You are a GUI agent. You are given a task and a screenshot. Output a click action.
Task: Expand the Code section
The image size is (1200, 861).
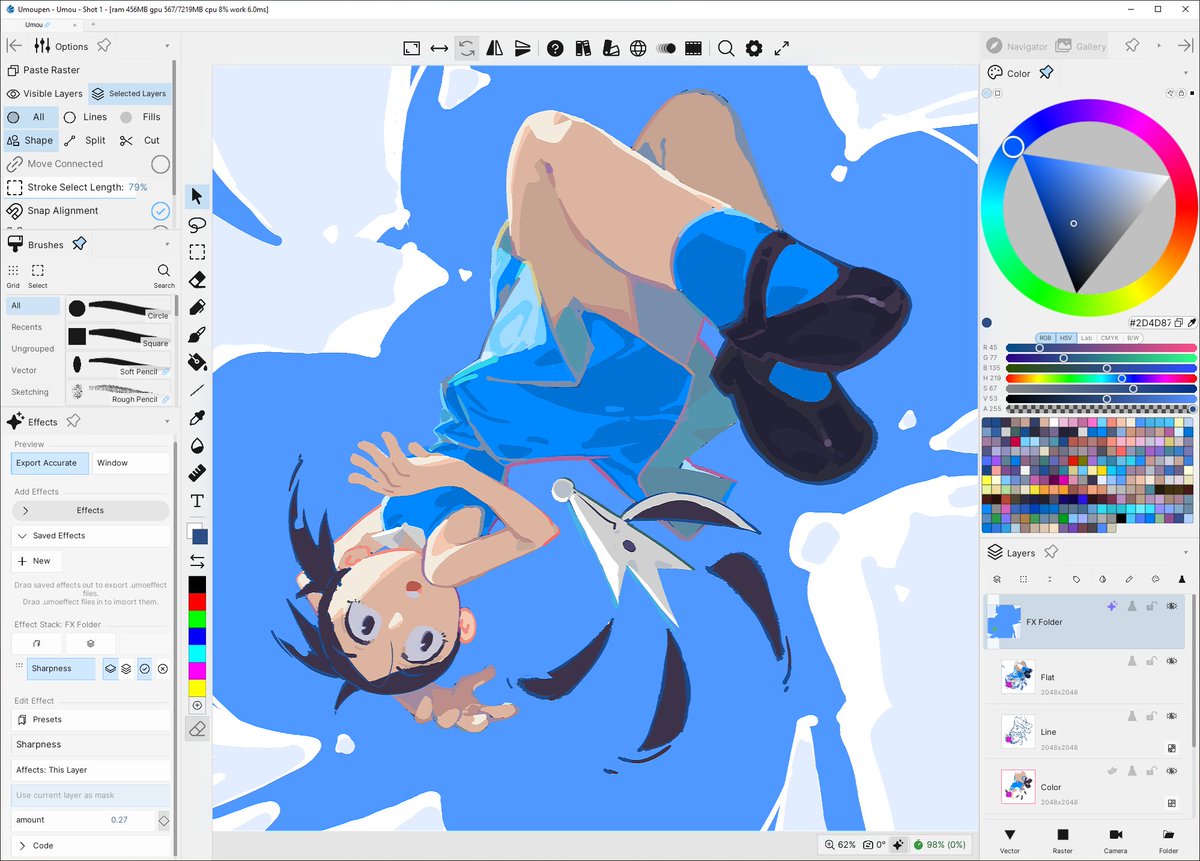(92, 846)
